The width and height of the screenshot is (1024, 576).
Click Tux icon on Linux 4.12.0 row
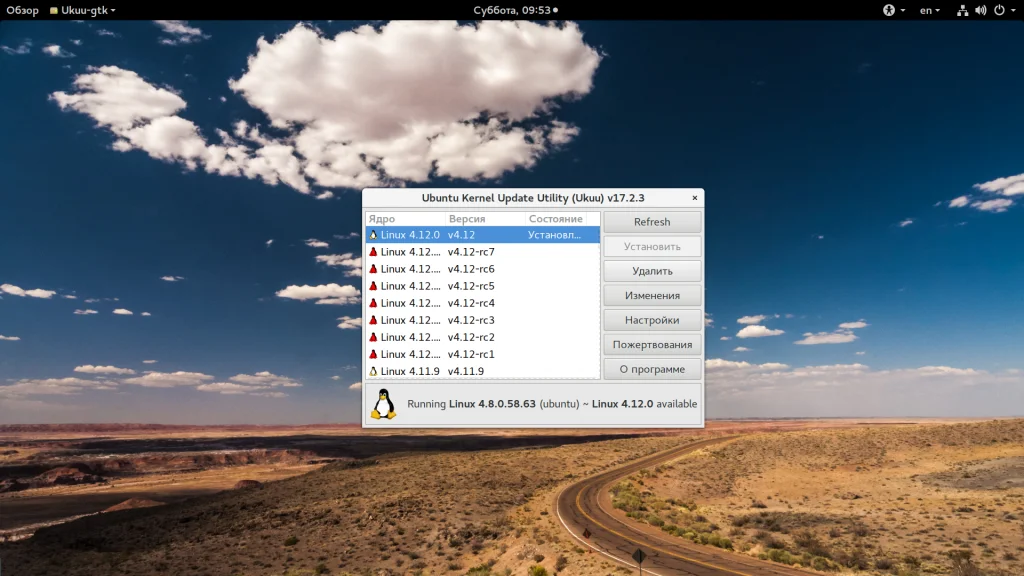click(374, 234)
